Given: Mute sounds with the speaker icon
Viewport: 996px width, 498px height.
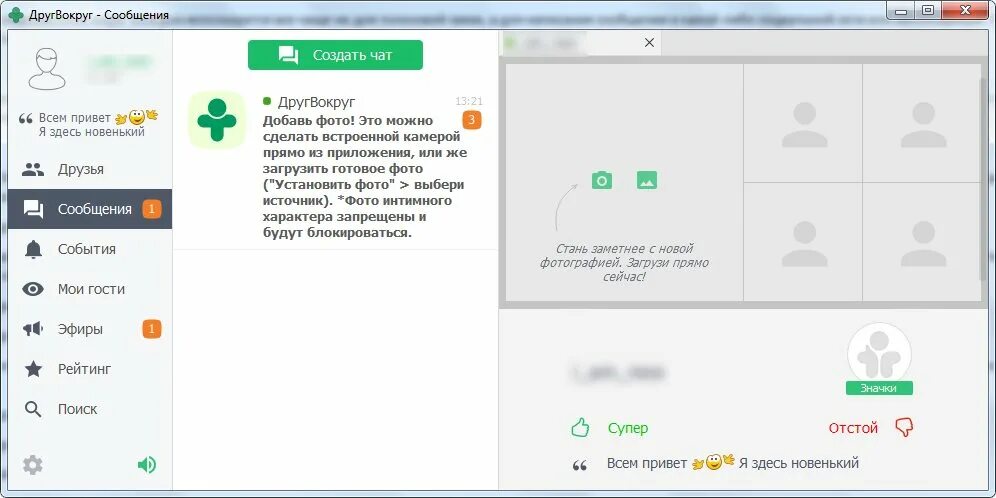Looking at the screenshot, I should pos(147,466).
